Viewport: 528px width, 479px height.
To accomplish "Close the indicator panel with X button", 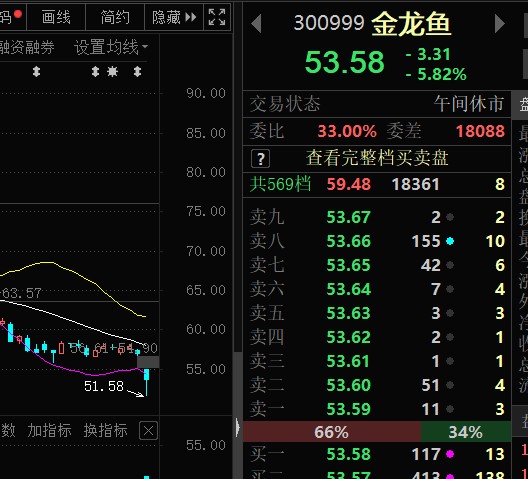I will point(148,430).
